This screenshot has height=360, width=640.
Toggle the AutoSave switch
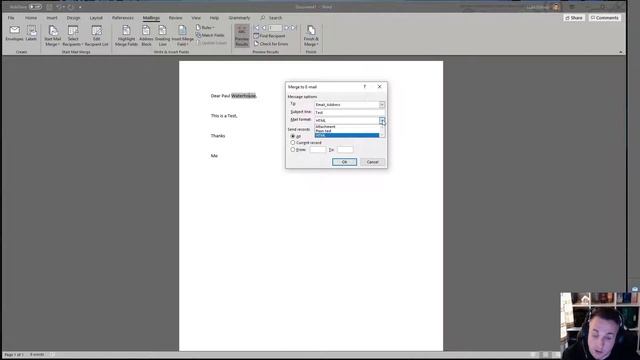[35, 7]
